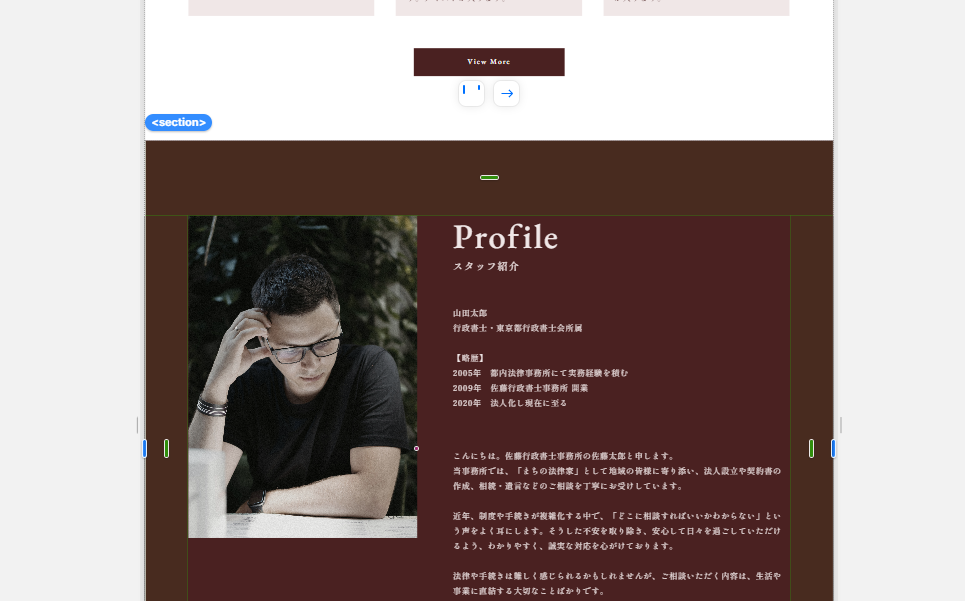Select the スタッフ紹介 subtitle text
965x601 pixels.
[486, 266]
